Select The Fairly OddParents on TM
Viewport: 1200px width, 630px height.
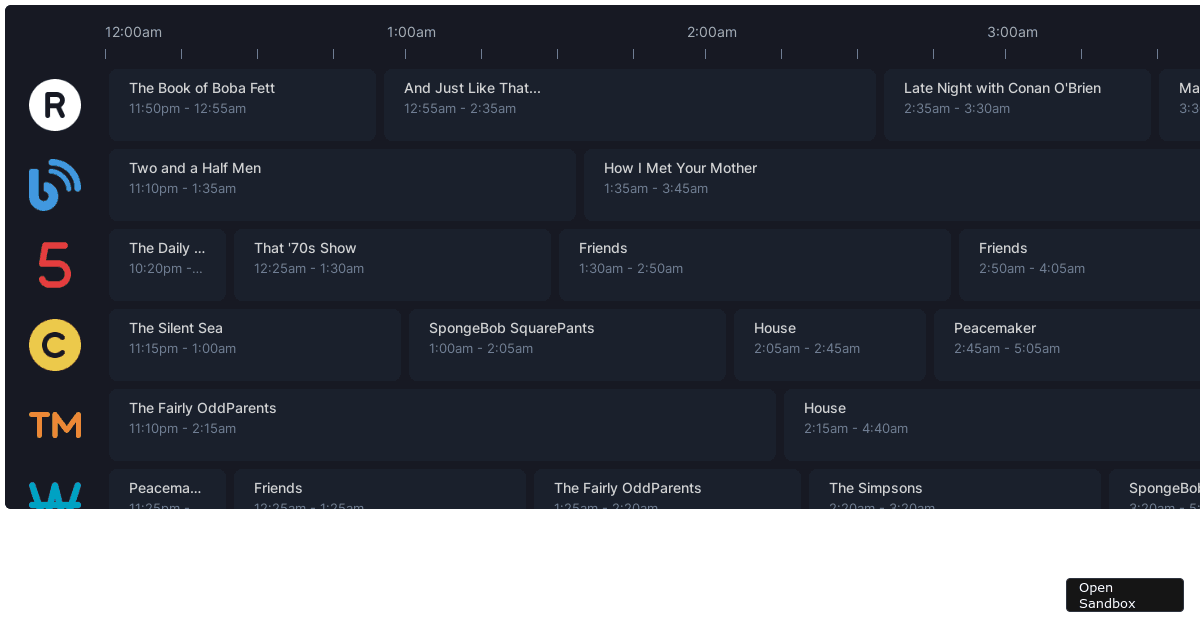pyautogui.click(x=442, y=425)
